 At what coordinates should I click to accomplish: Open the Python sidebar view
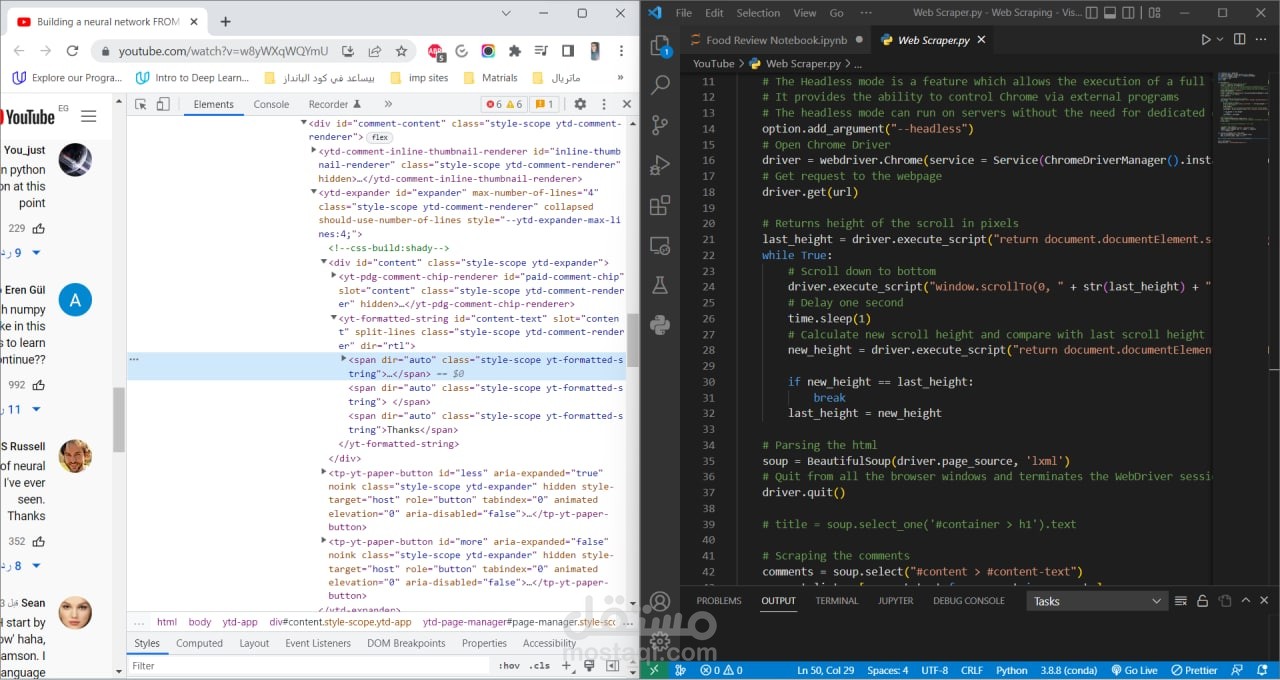pos(660,324)
